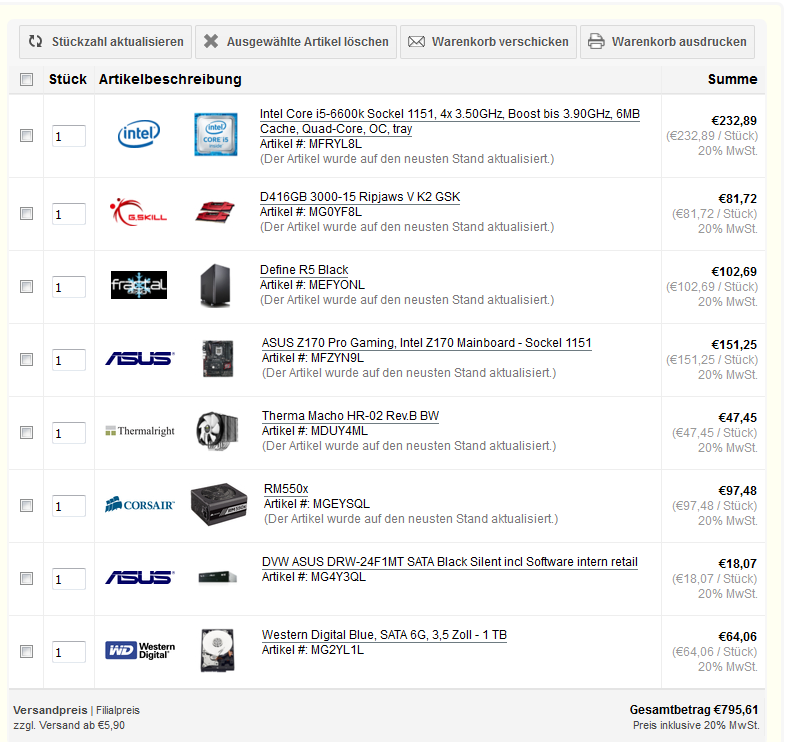The height and width of the screenshot is (742, 790).
Task: Check the Western Digital Blue row checkbox
Action: click(27, 652)
